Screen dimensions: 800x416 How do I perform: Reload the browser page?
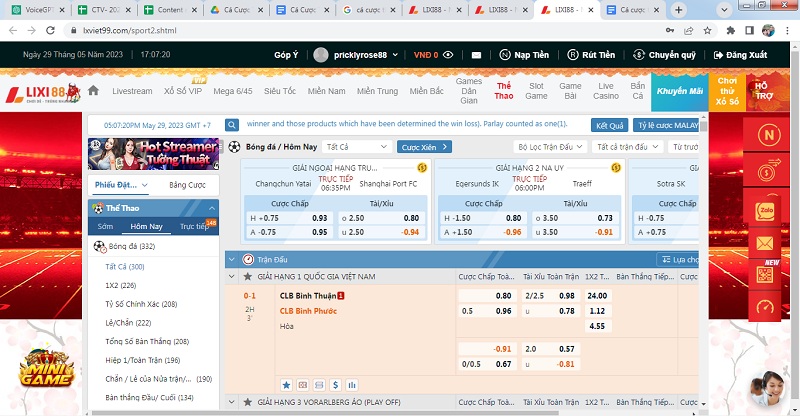tap(50, 30)
